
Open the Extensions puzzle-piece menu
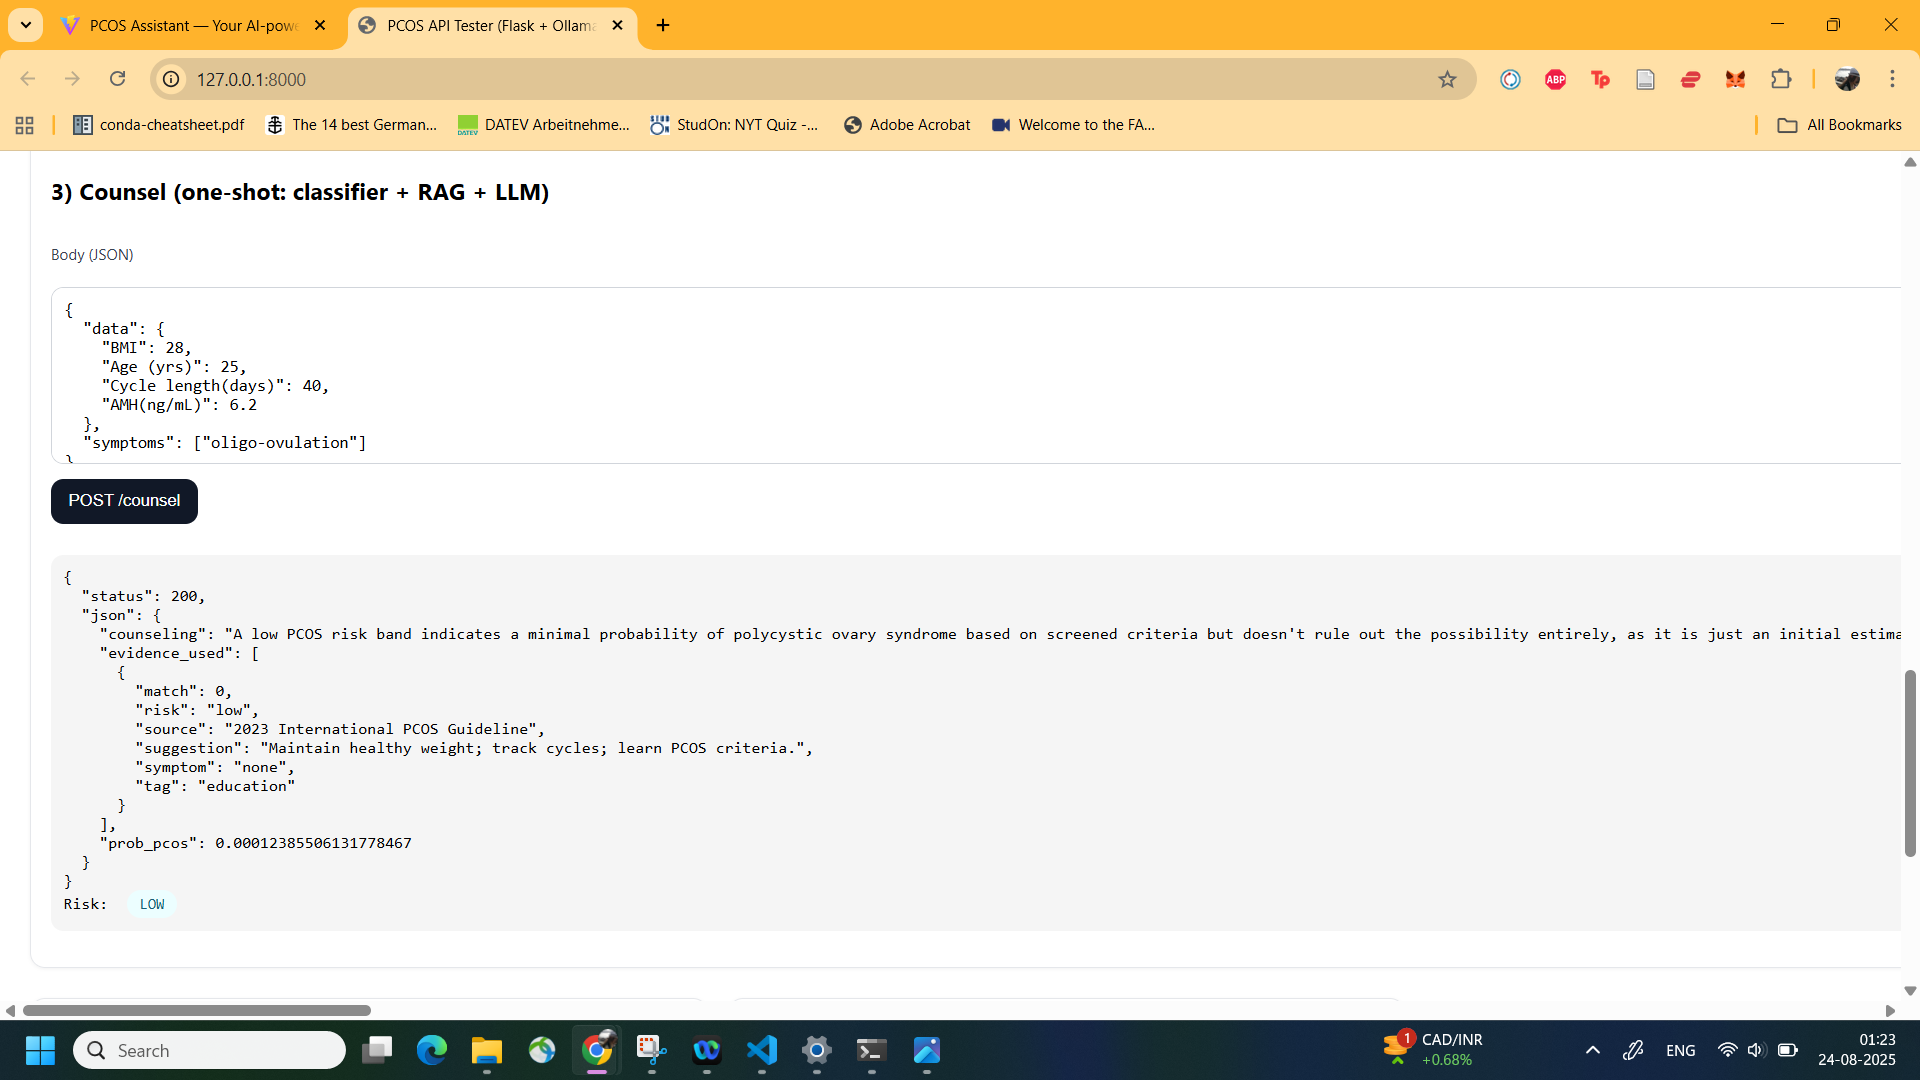[x=1781, y=79]
